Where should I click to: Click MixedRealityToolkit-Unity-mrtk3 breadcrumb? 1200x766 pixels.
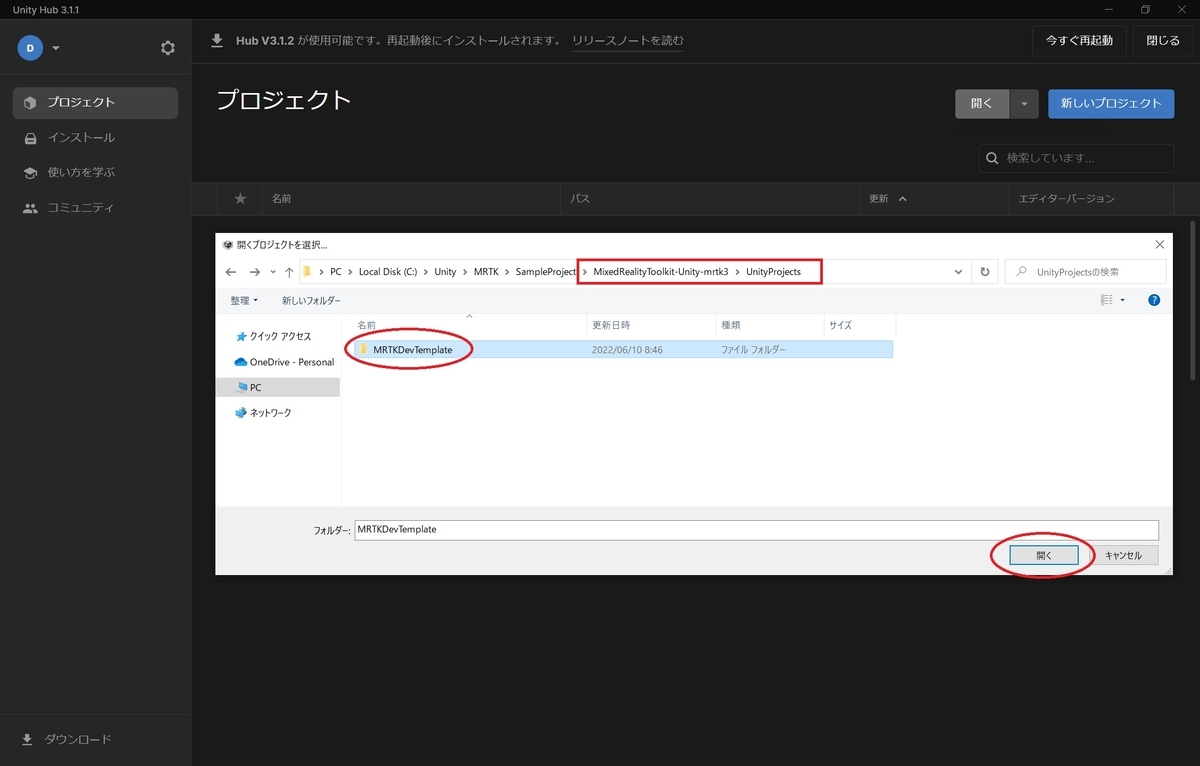pyautogui.click(x=662, y=272)
